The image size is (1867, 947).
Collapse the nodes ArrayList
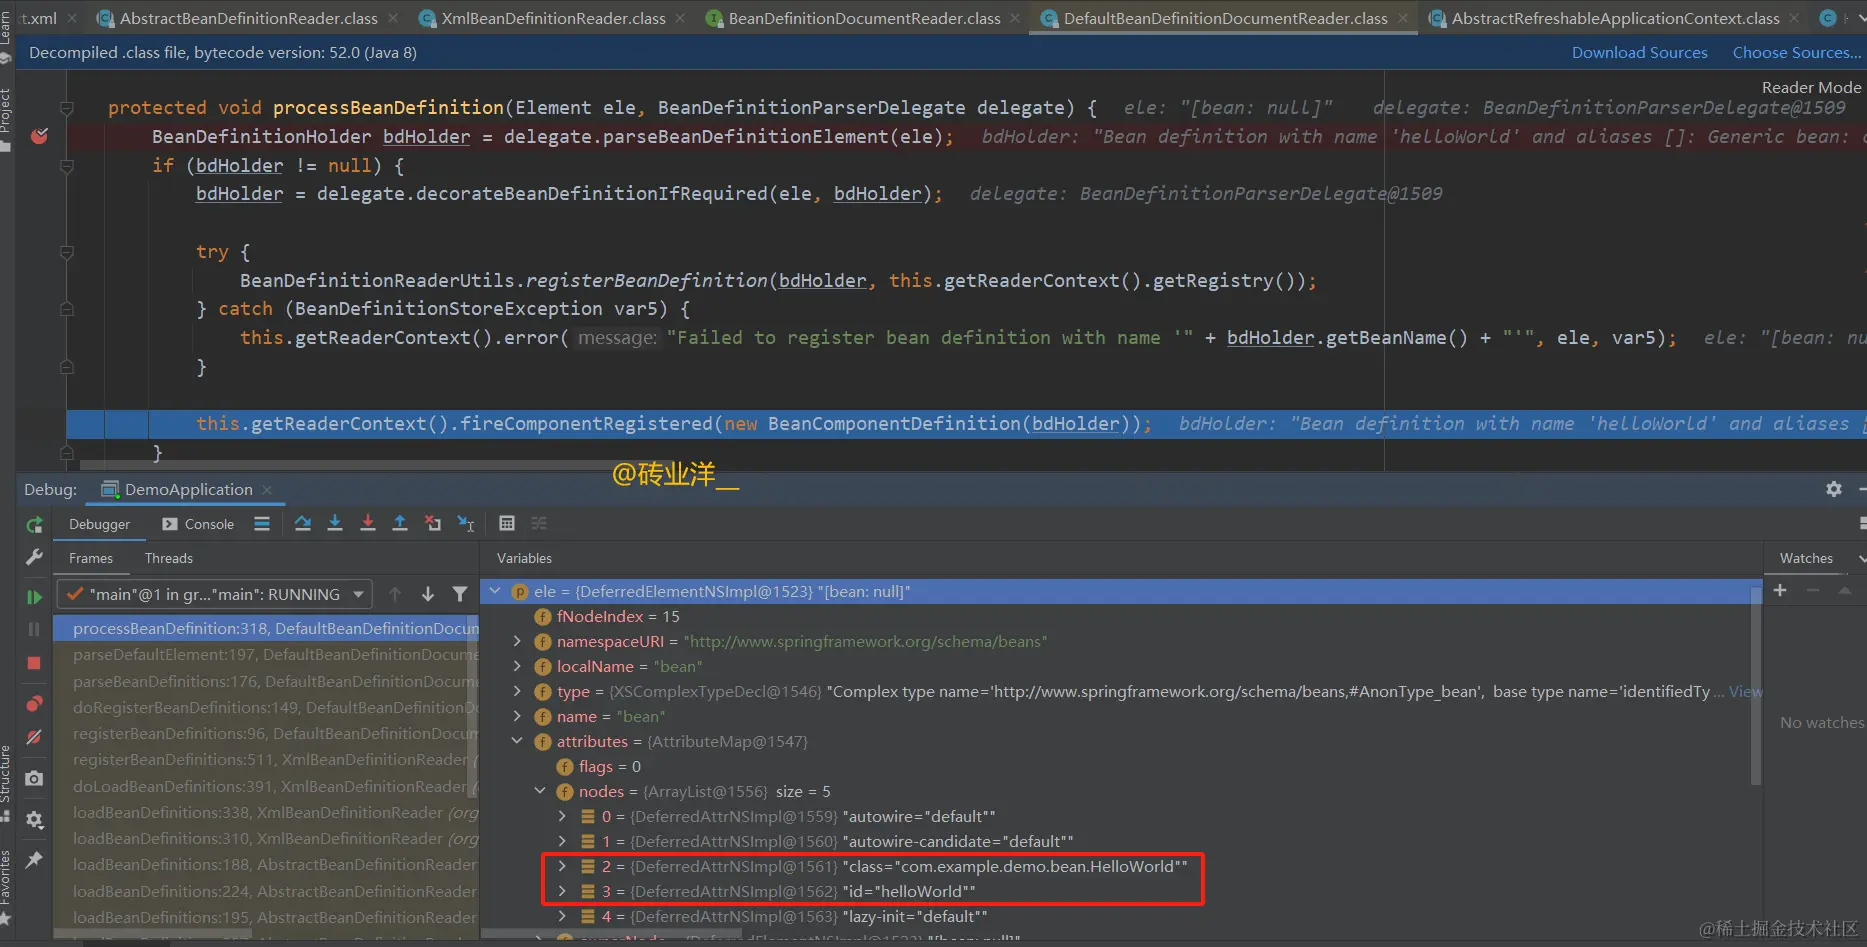click(540, 791)
